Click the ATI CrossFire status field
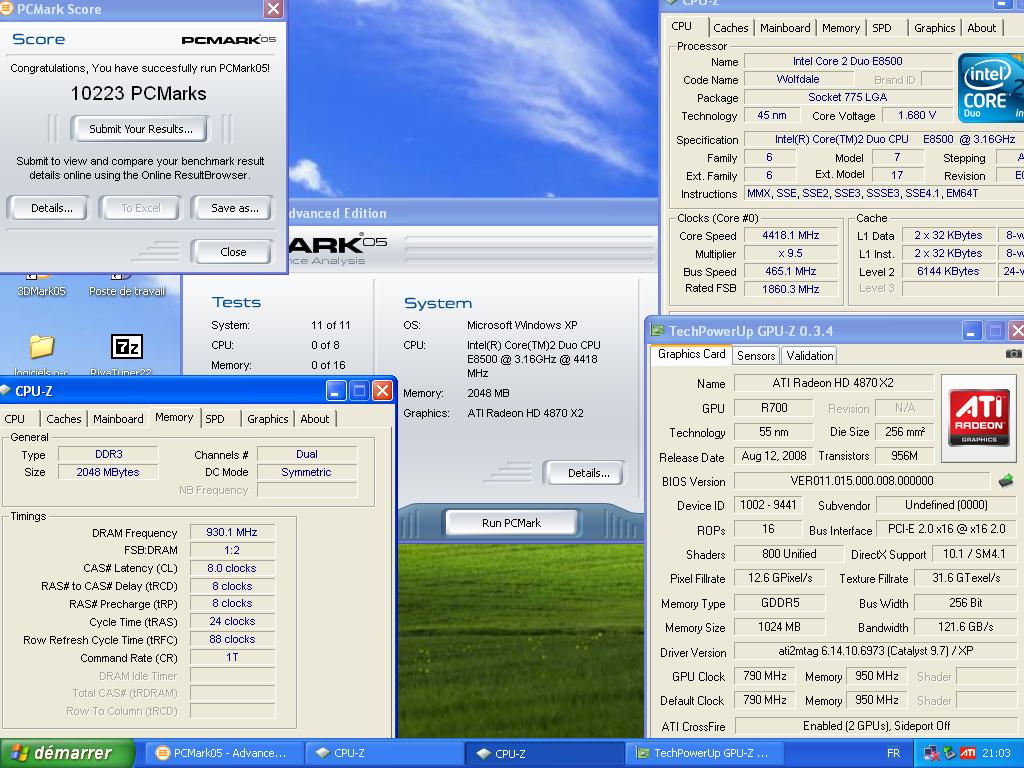This screenshot has height=768, width=1024. 876,726
